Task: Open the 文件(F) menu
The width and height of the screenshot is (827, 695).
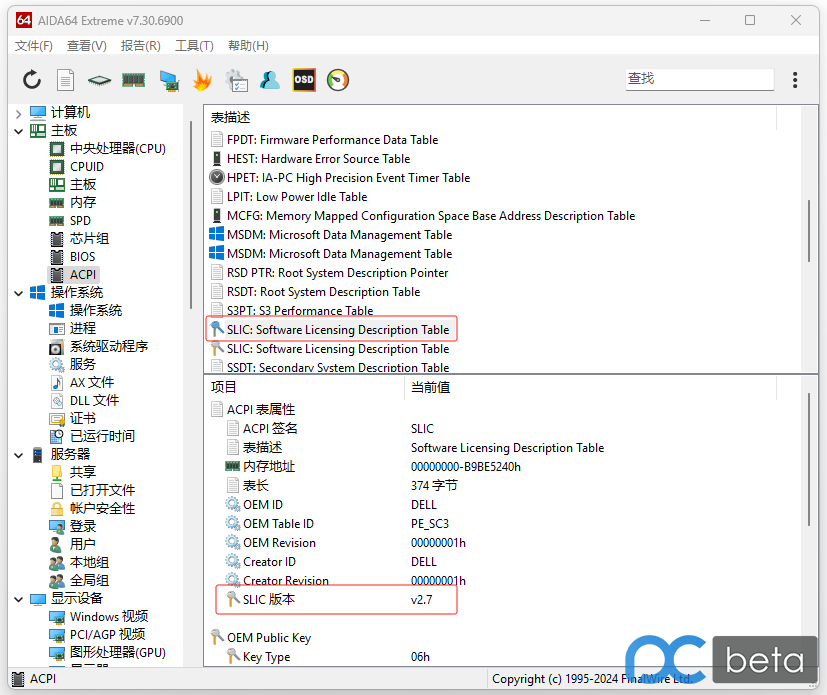Action: (x=34, y=46)
